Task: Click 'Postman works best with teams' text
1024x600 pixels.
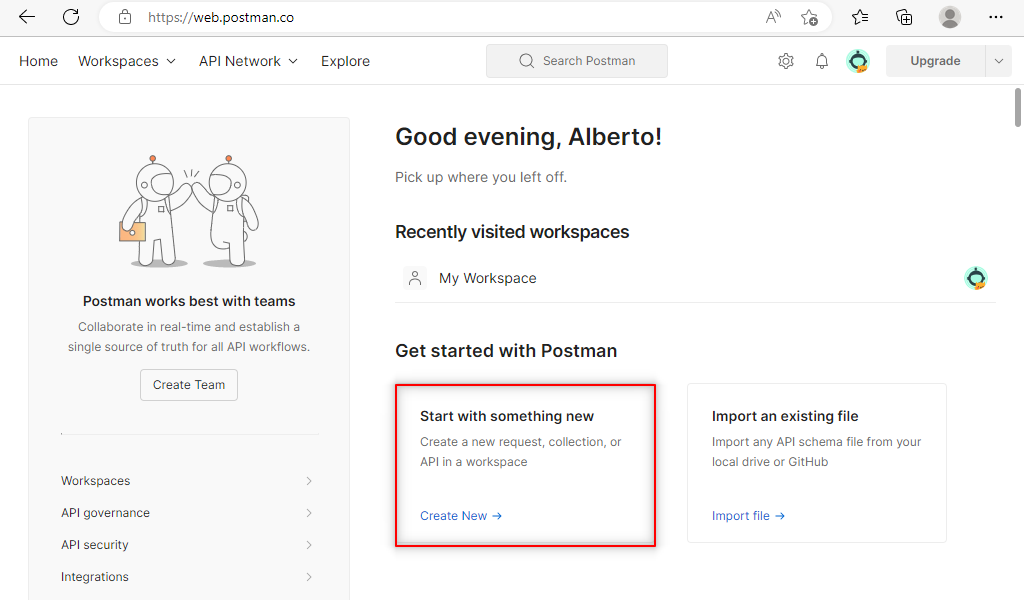Action: (x=189, y=301)
